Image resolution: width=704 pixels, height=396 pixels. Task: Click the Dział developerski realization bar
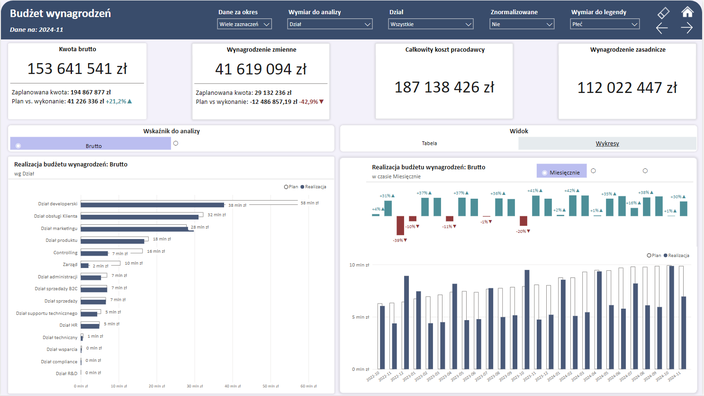click(x=152, y=205)
